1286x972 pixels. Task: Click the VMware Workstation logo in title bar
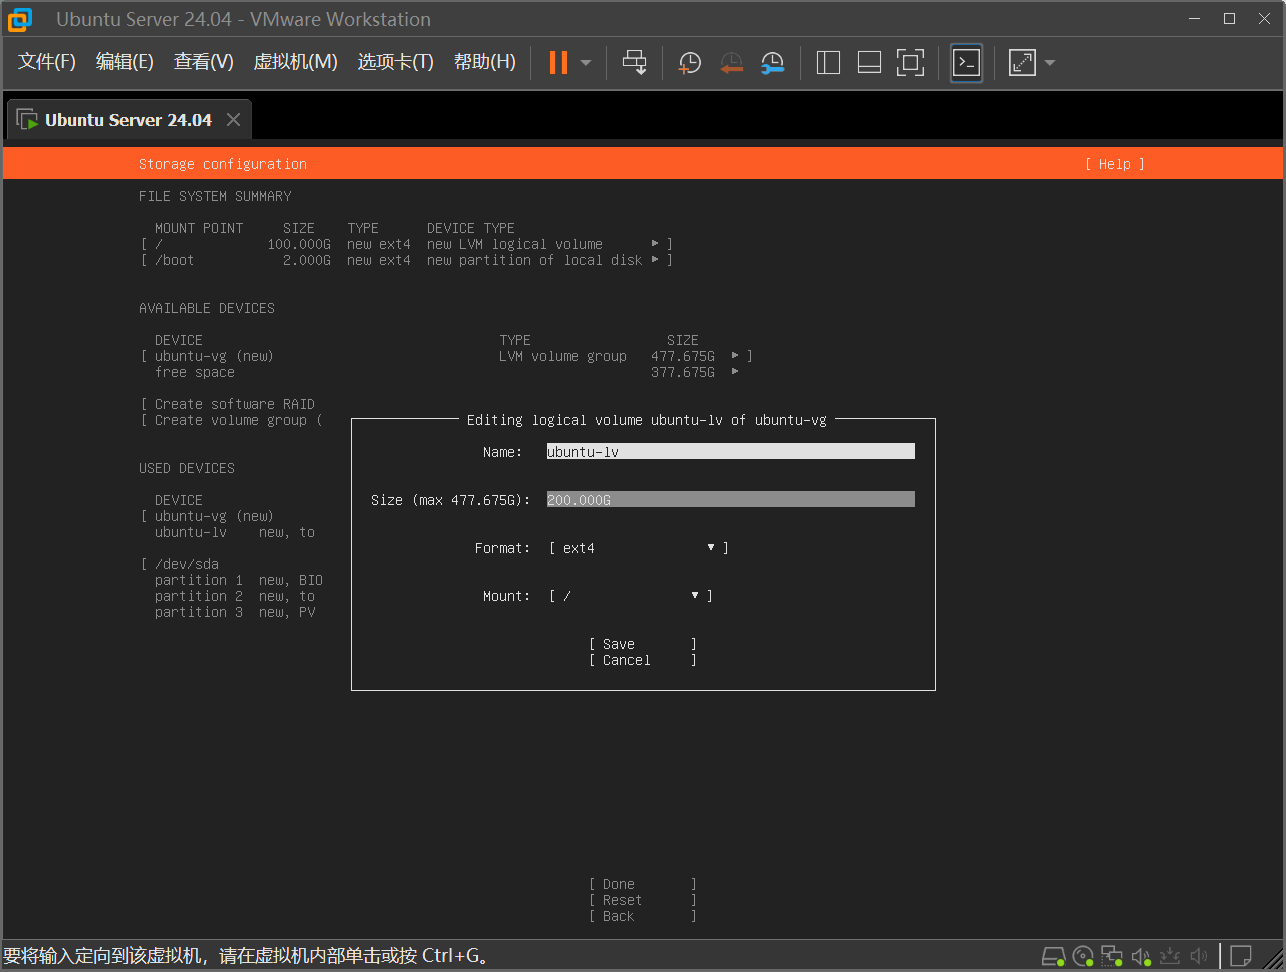point(20,19)
